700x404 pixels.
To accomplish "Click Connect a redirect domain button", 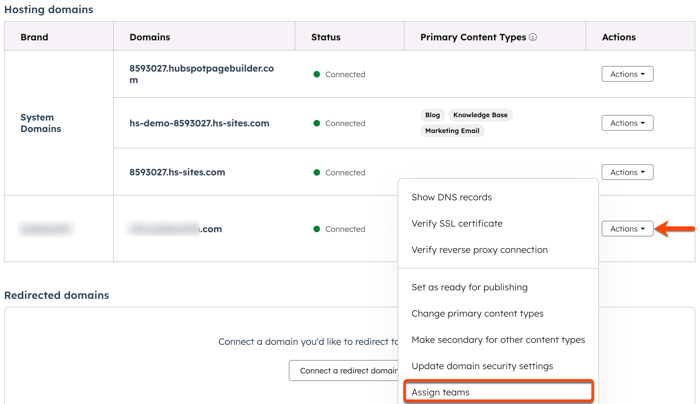I will tap(346, 371).
